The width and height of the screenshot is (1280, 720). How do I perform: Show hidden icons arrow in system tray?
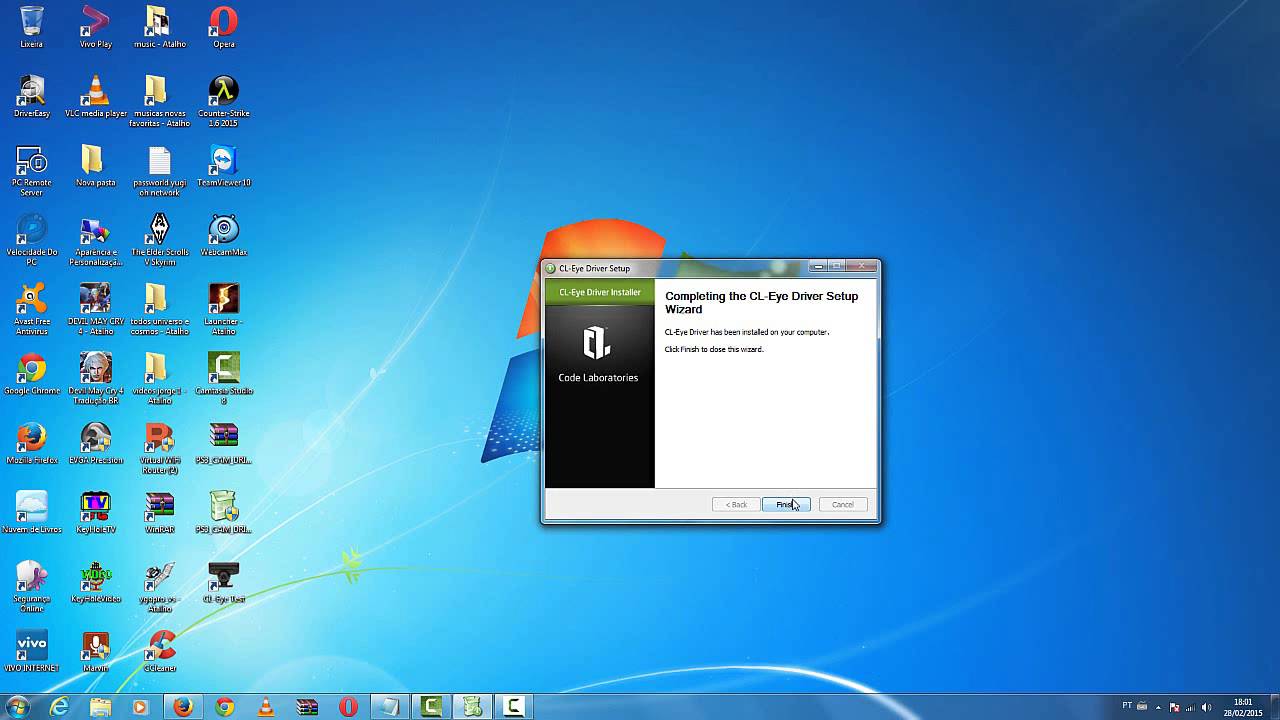click(1159, 707)
